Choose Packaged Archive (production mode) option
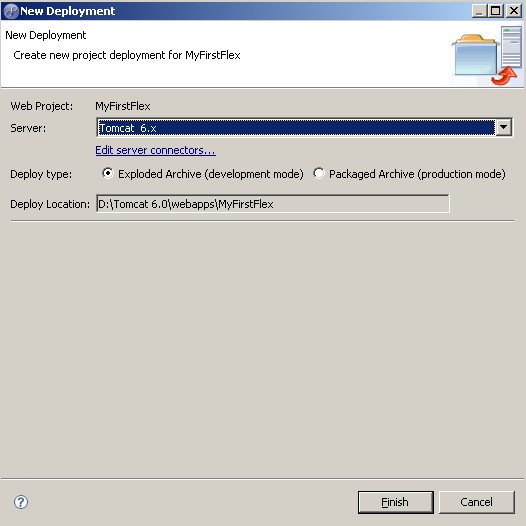The image size is (526, 526). click(319, 173)
